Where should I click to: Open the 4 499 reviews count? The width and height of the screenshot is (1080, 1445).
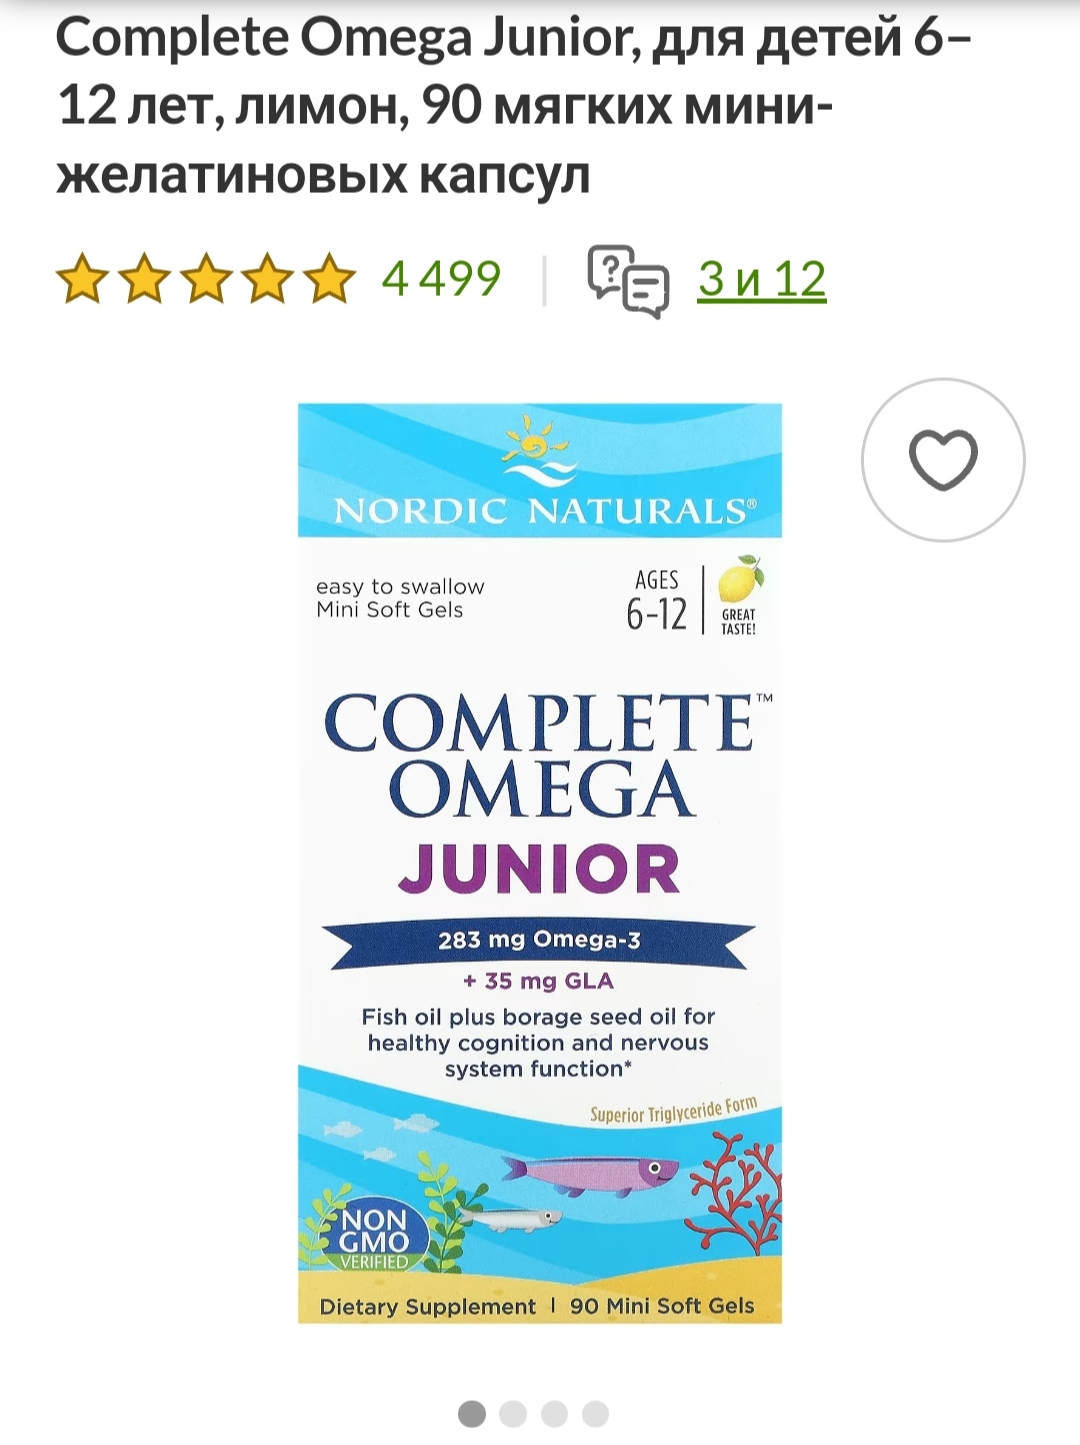pyautogui.click(x=441, y=279)
